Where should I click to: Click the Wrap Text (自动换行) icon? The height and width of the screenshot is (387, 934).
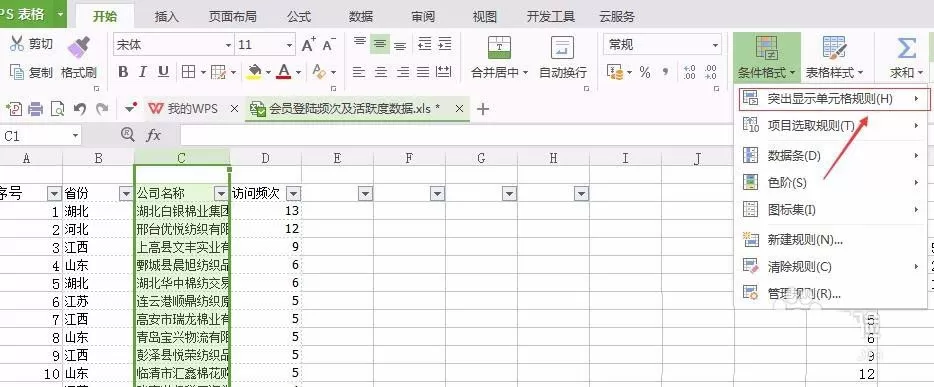(x=562, y=48)
